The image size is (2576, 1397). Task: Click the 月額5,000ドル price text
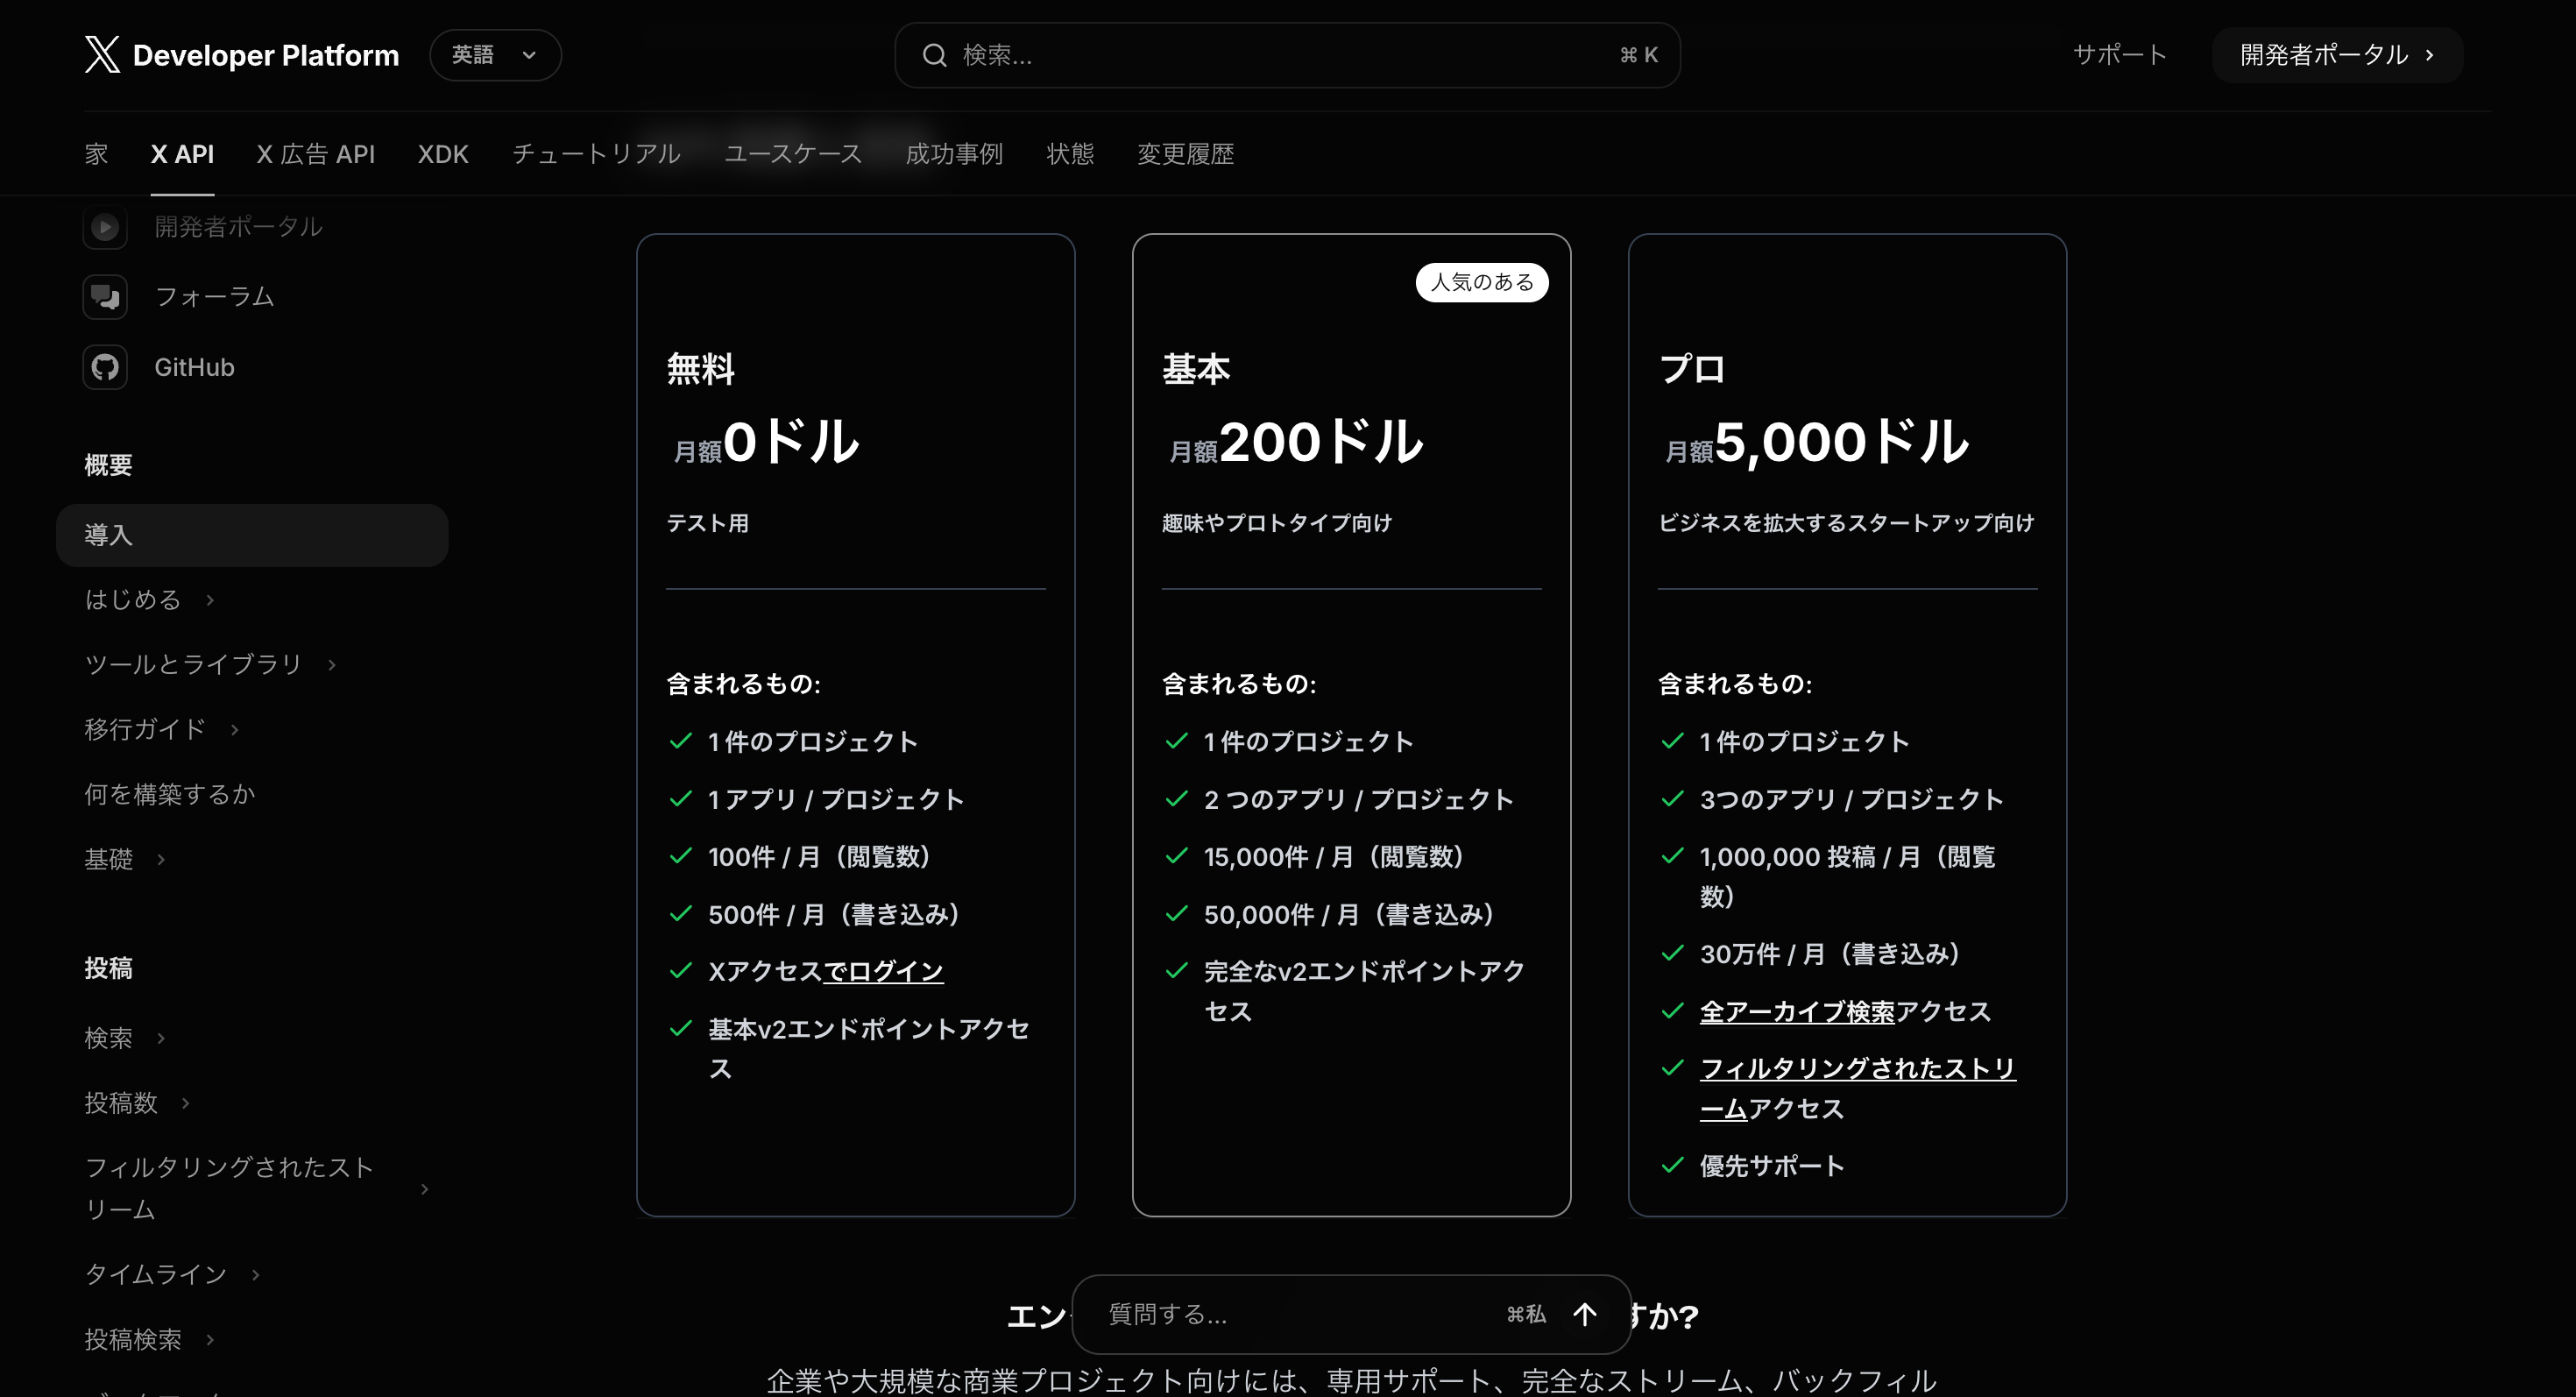coord(1817,443)
